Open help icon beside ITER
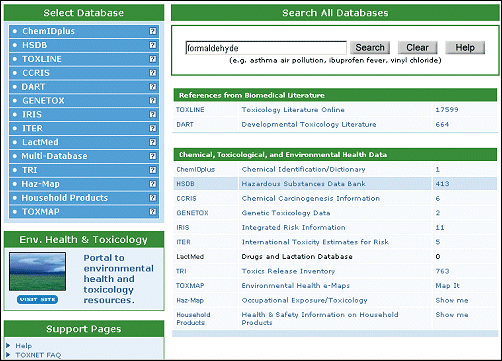The image size is (502, 361). [153, 128]
